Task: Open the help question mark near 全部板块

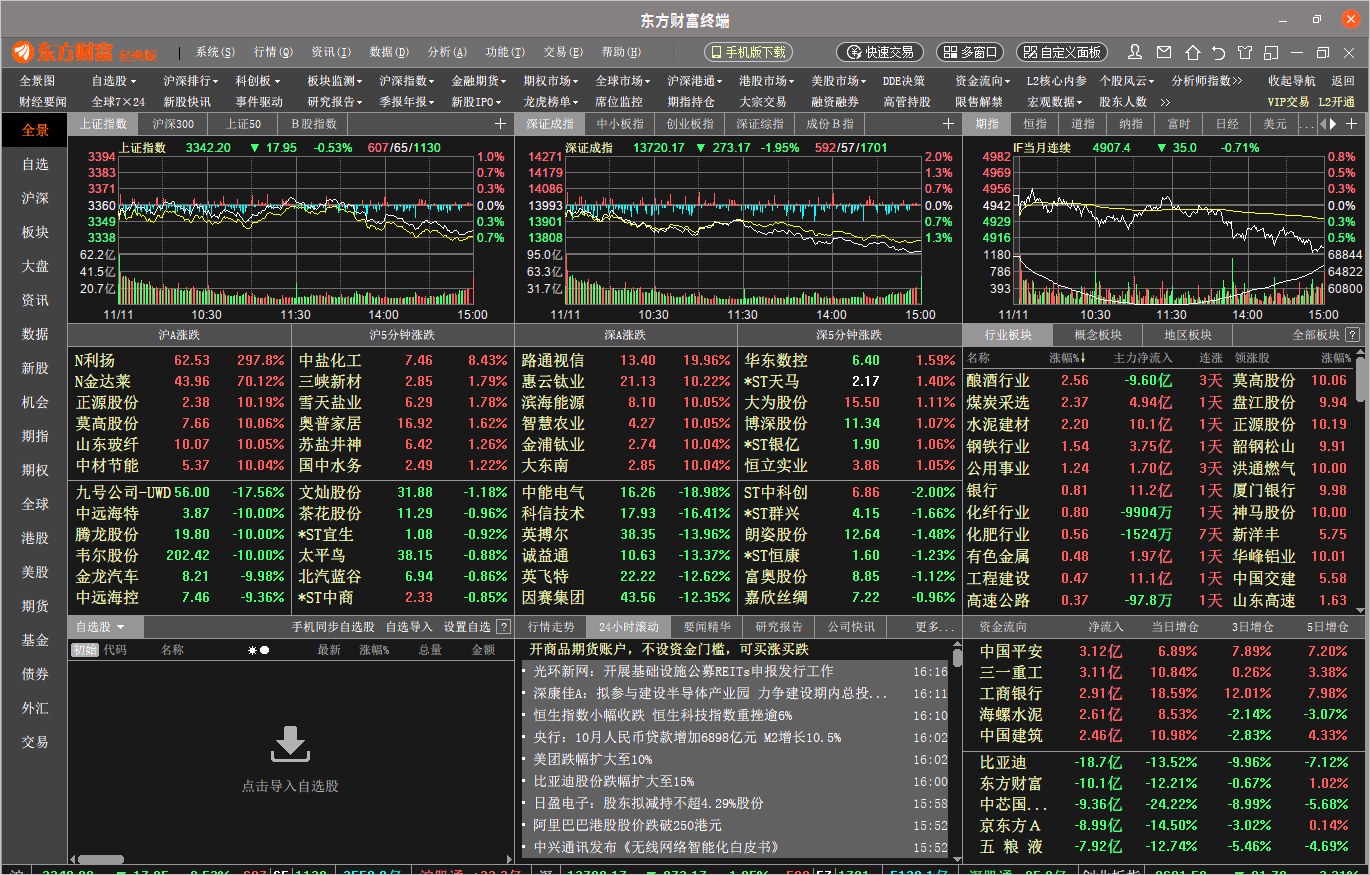Action: [x=1353, y=335]
